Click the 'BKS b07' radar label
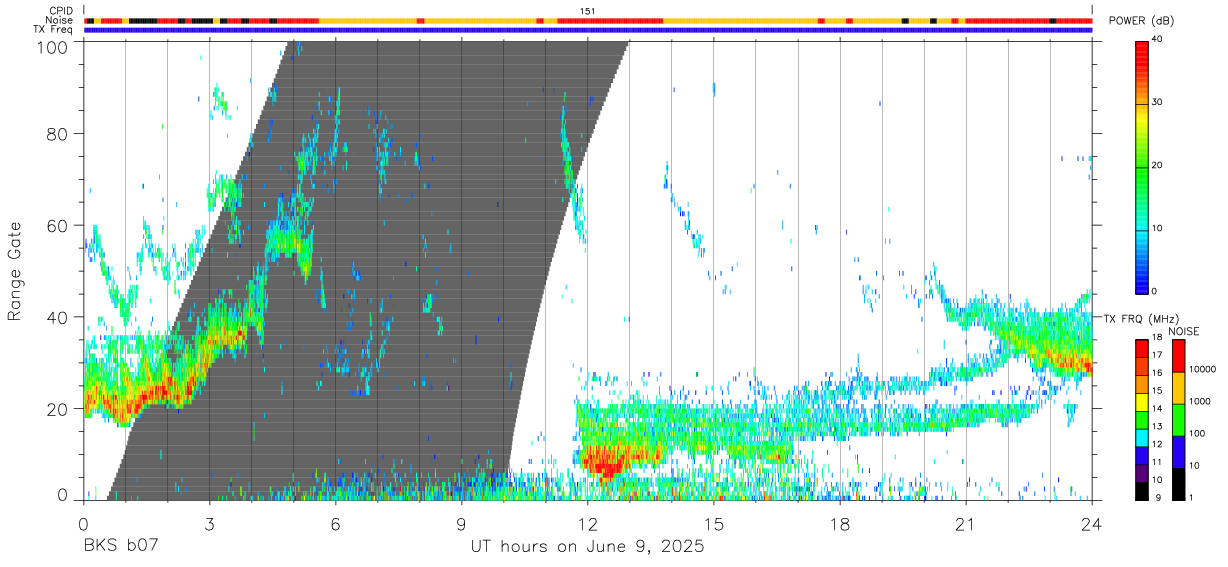Image resolution: width=1228 pixels, height=567 pixels. tap(120, 547)
